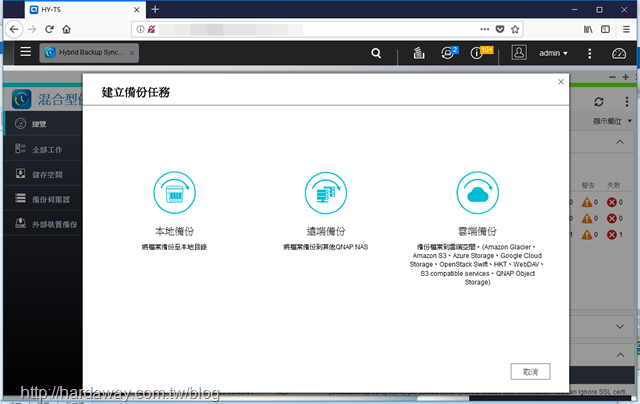Image resolution: width=640 pixels, height=404 pixels.
Task: Open the Firefox library icon
Action: (588, 29)
